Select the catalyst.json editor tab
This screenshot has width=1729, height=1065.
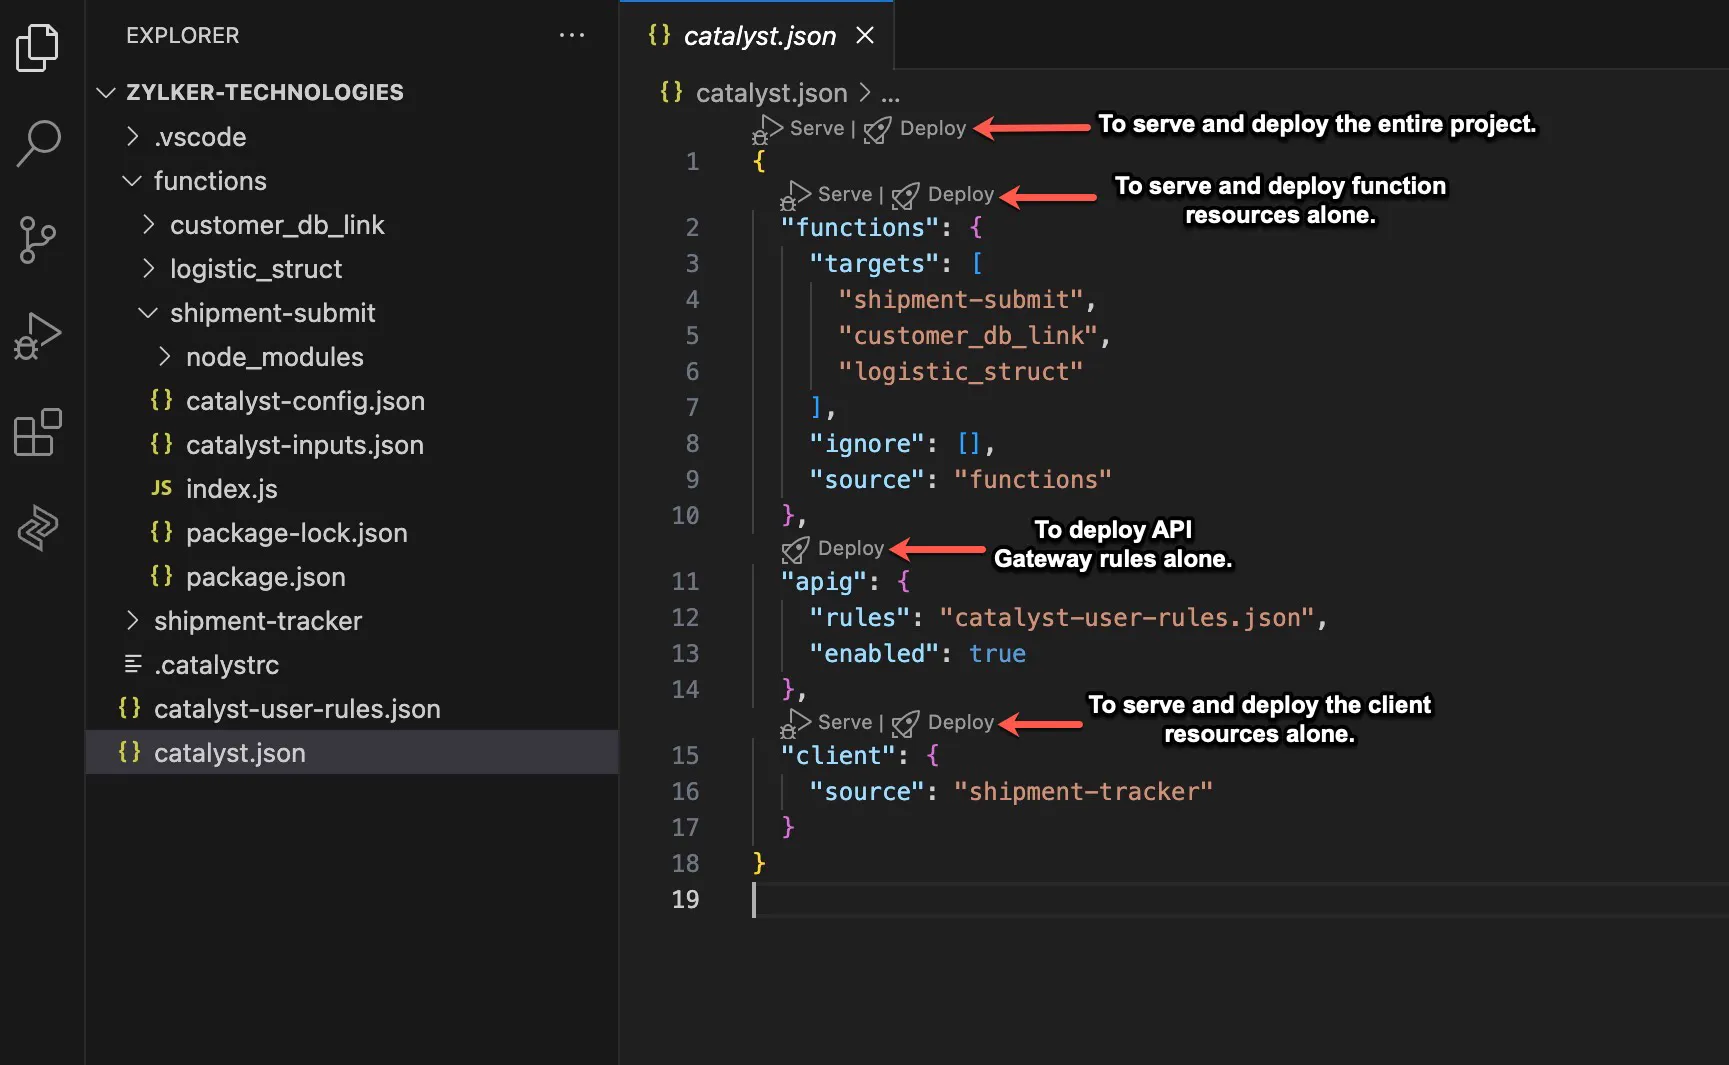[x=756, y=35]
